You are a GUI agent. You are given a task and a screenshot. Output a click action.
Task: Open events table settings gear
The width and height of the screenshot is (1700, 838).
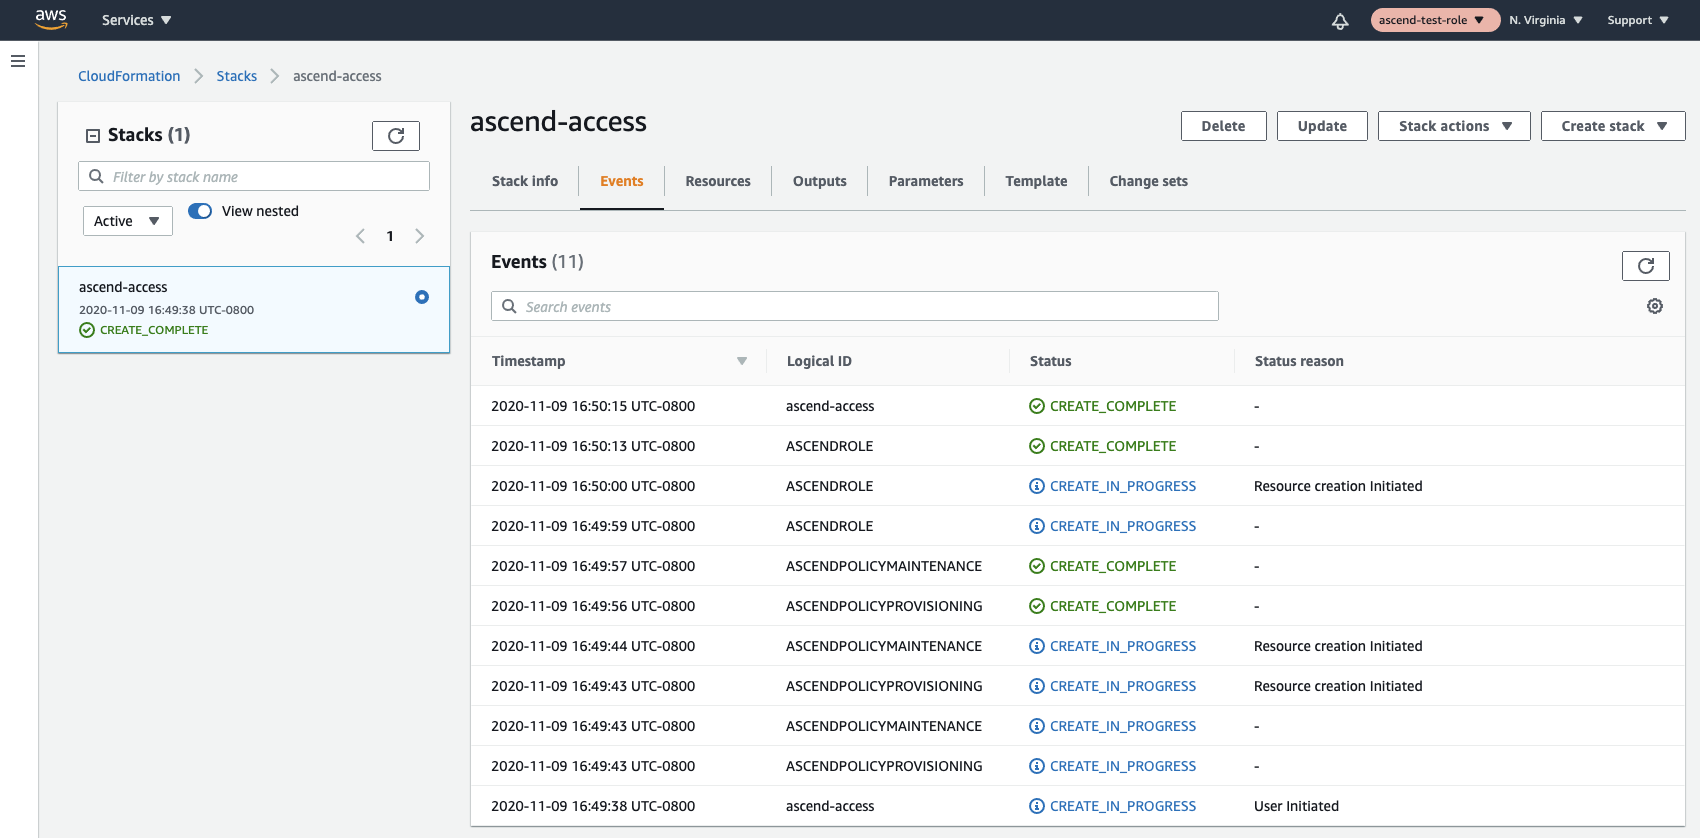point(1655,306)
